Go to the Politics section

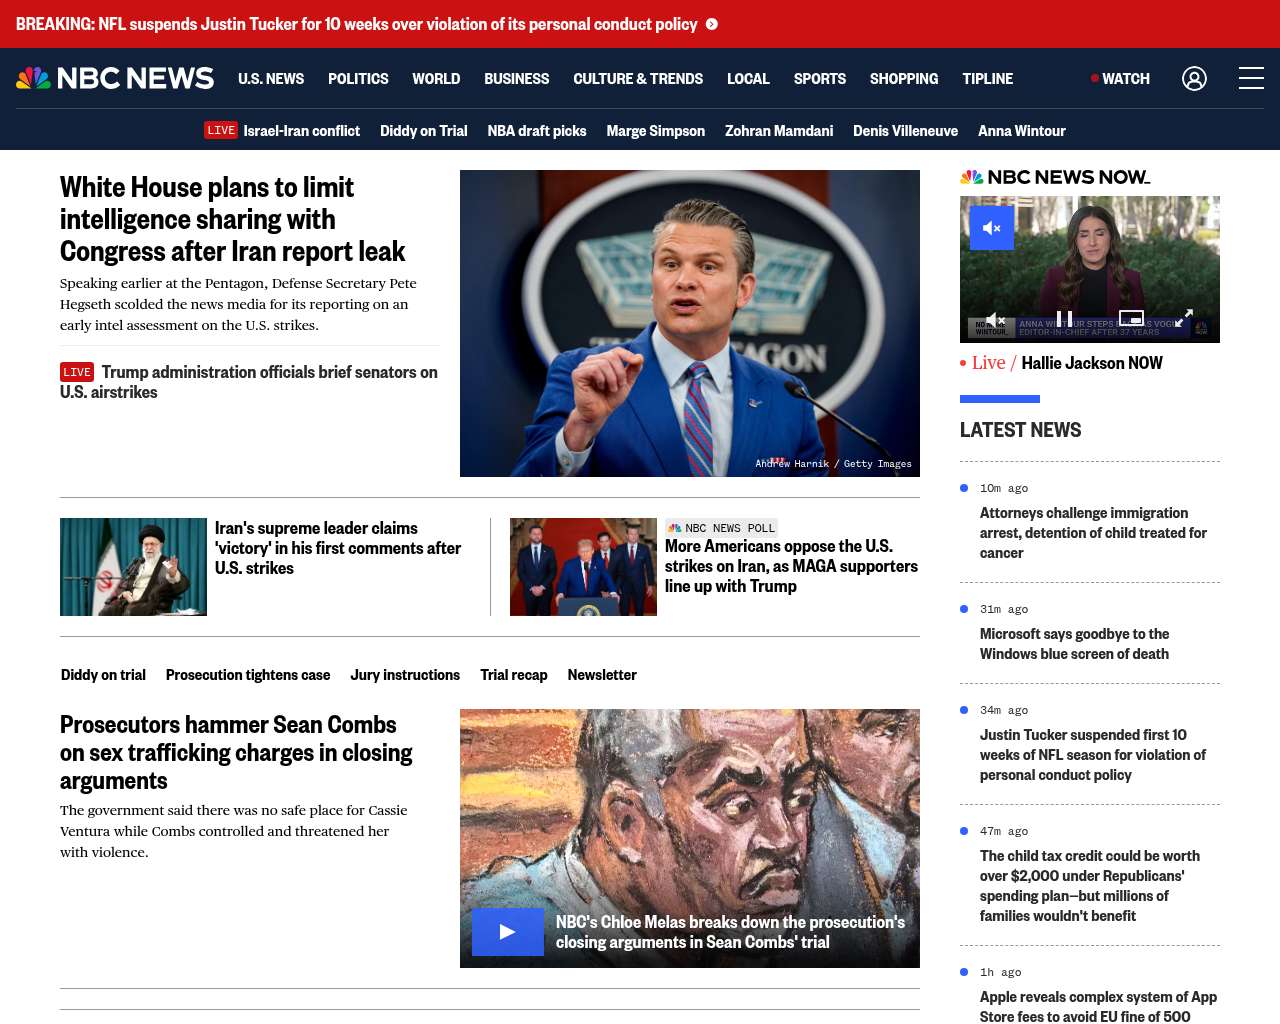[358, 78]
